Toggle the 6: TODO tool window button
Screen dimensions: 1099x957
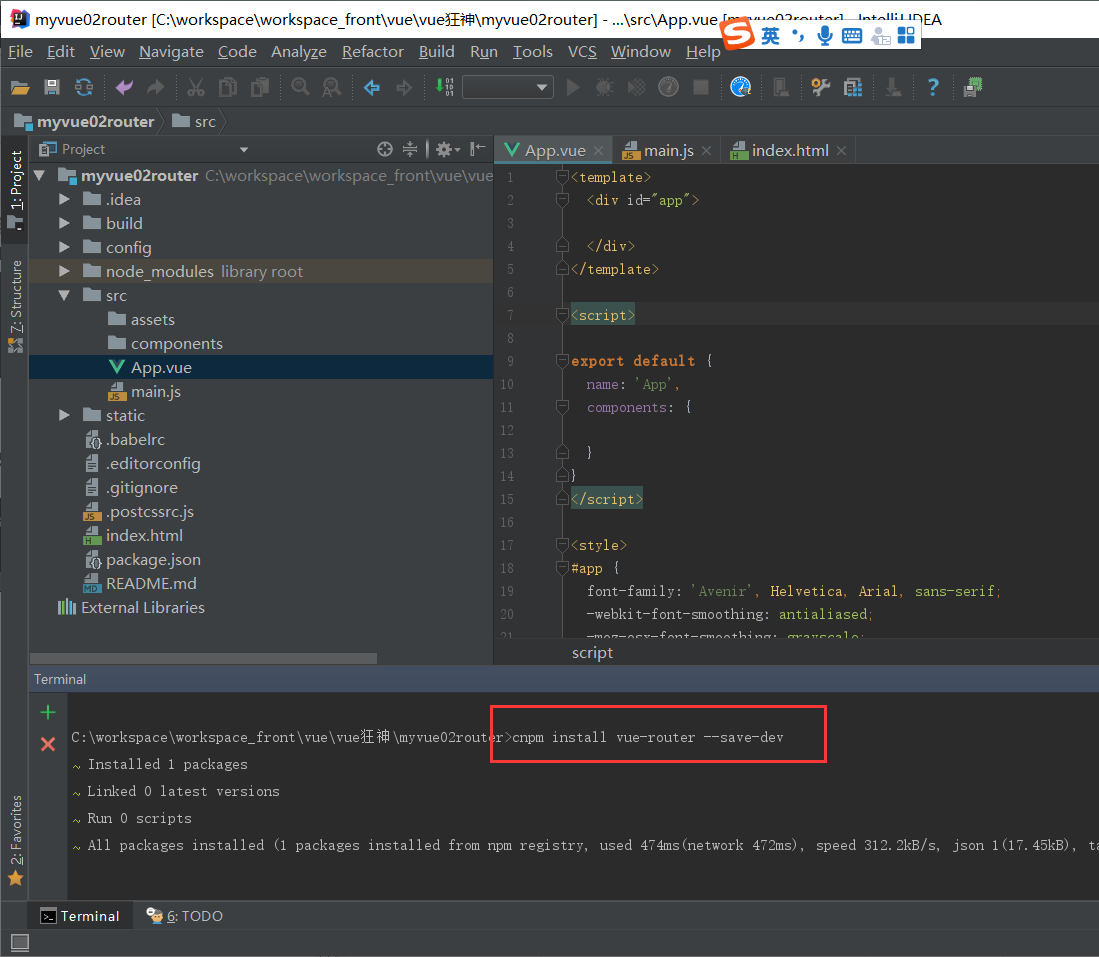pos(184,916)
